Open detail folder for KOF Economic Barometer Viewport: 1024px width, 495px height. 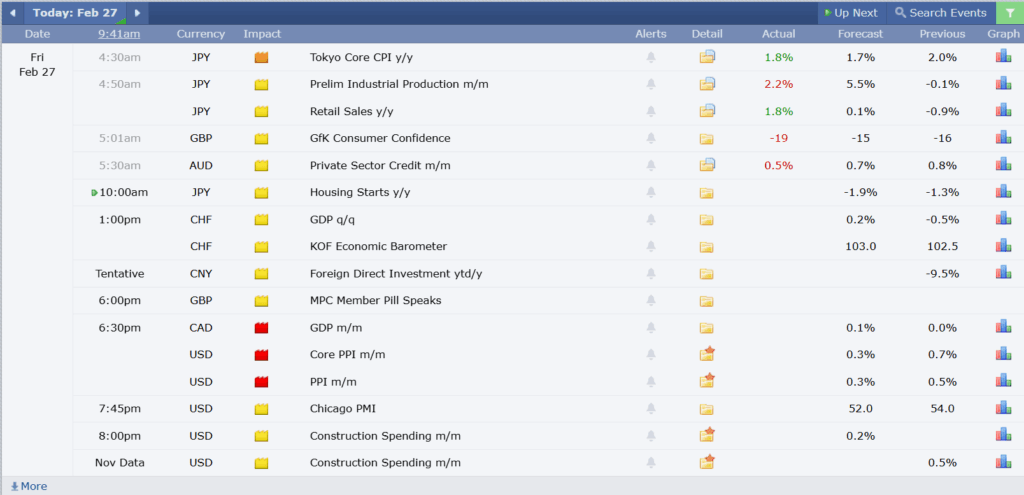(x=707, y=246)
